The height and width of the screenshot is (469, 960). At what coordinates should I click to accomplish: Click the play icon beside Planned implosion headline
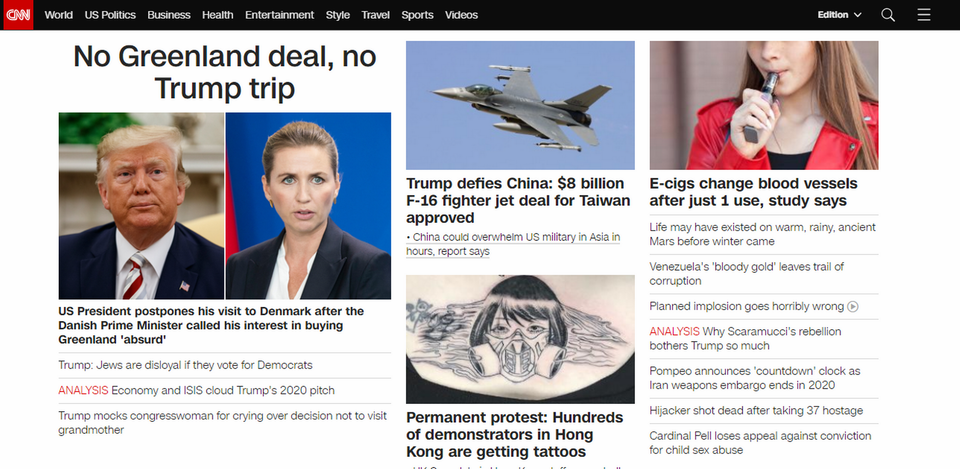click(853, 307)
